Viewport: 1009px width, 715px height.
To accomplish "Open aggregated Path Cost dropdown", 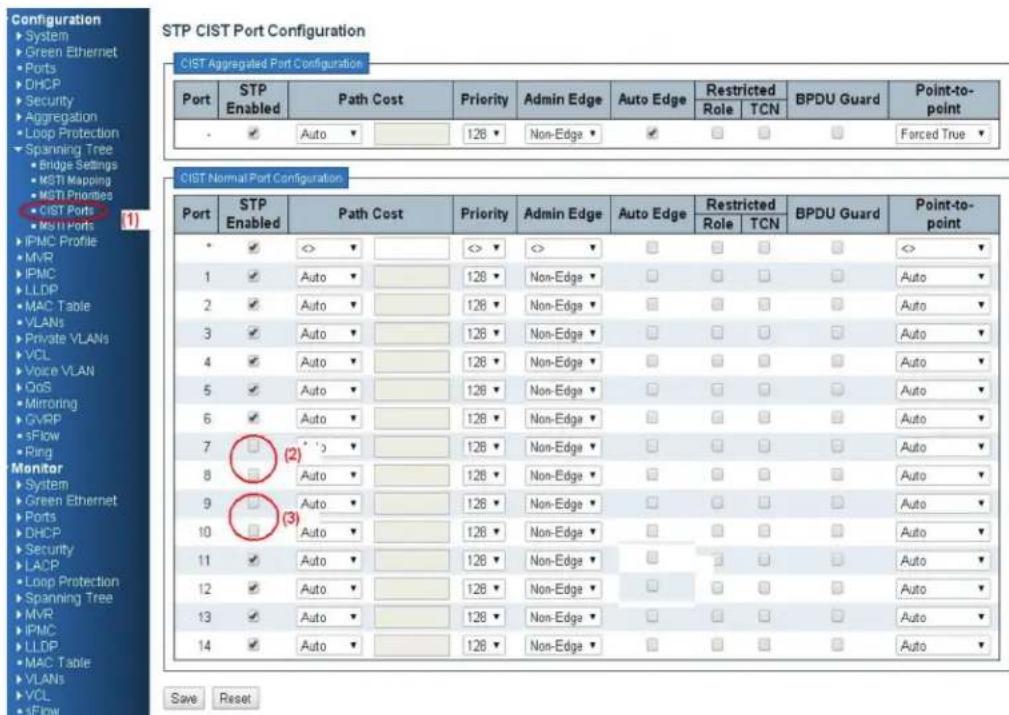I will [x=329, y=134].
